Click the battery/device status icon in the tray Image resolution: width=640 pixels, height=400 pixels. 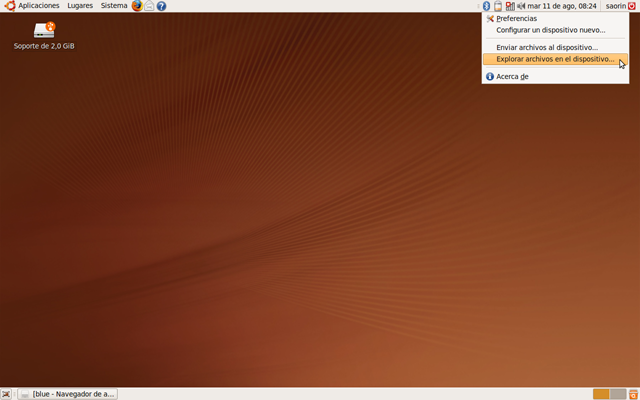tap(498, 6)
